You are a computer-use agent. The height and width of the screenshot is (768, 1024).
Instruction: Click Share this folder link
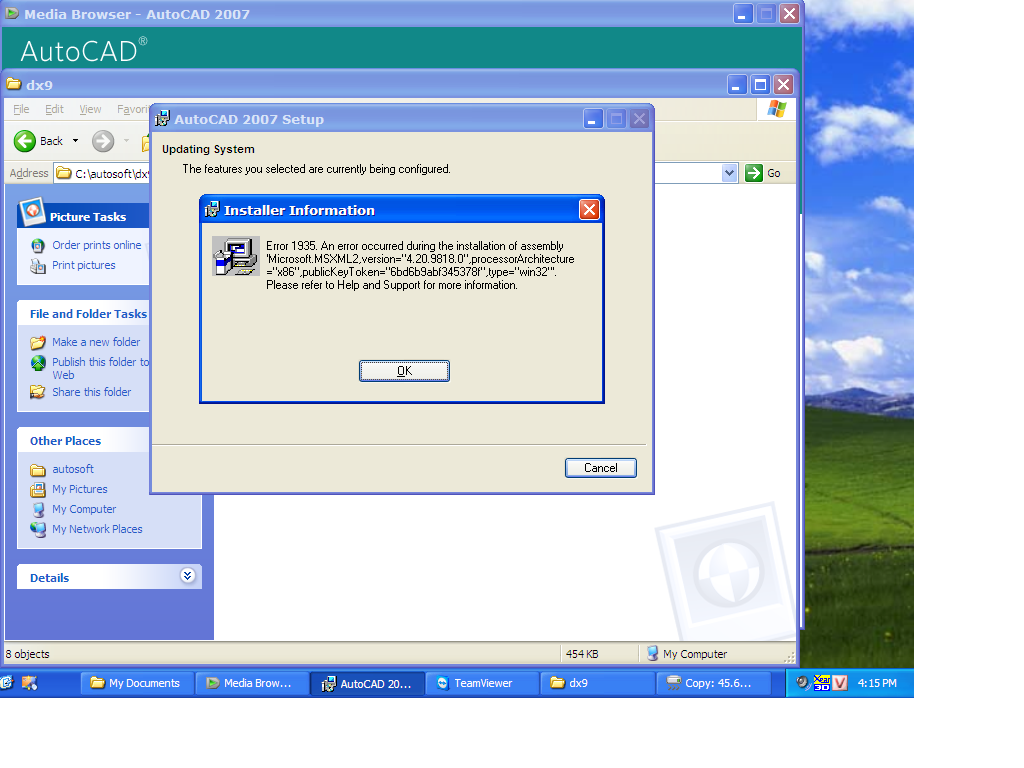pos(91,392)
